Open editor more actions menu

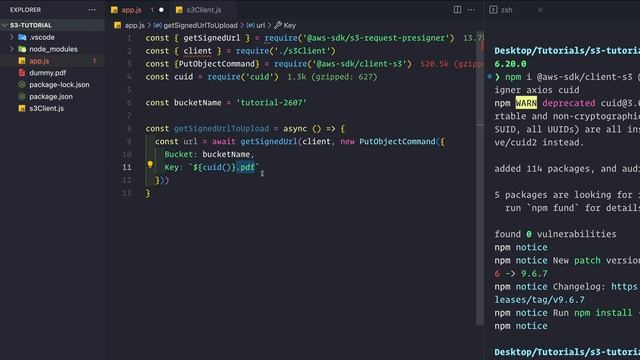(x=471, y=10)
